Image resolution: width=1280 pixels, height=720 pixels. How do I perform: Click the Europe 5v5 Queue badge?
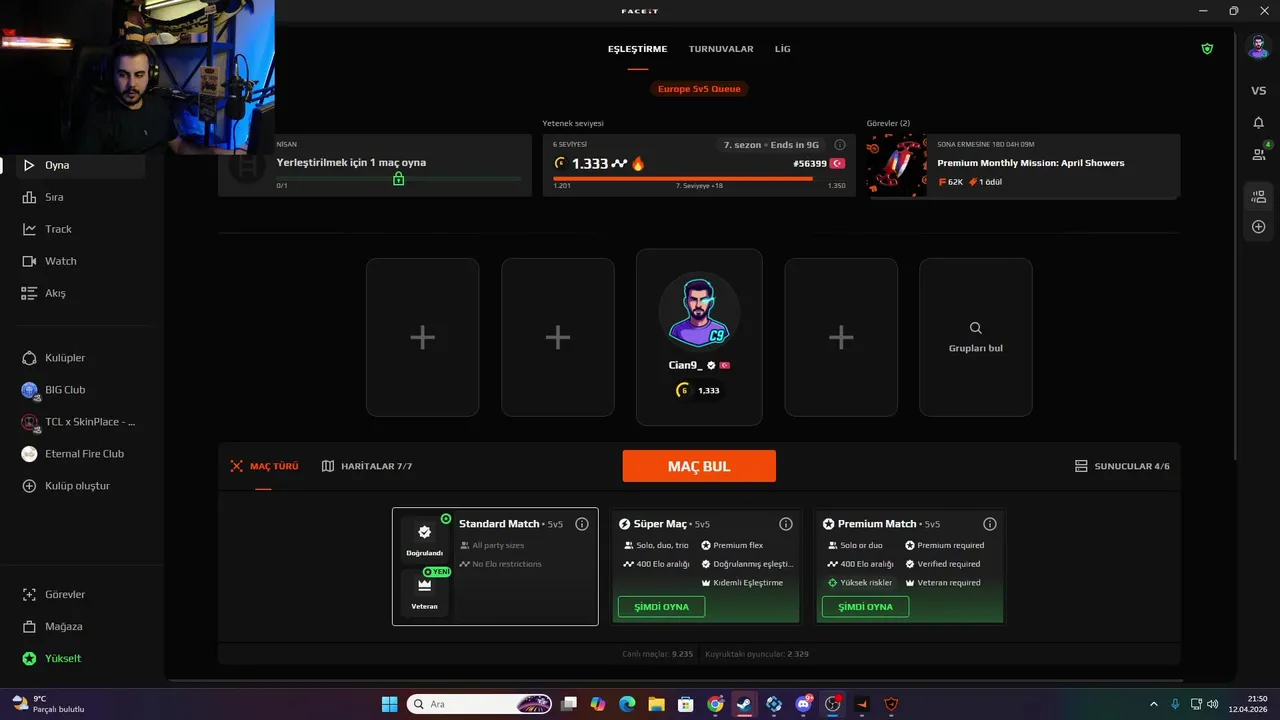tap(699, 89)
